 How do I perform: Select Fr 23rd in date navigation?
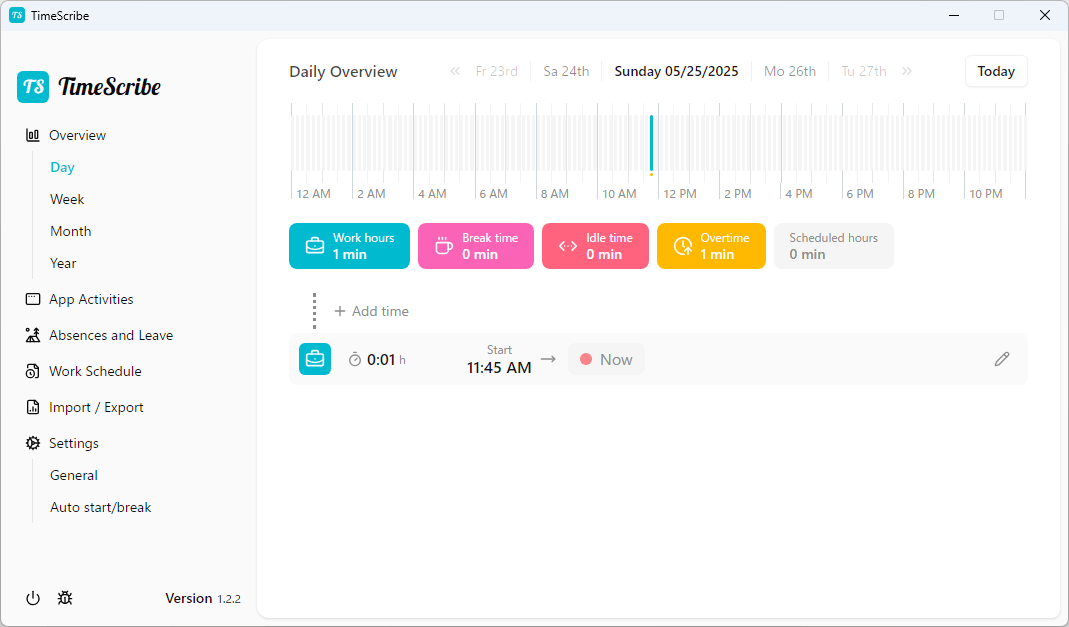pyautogui.click(x=496, y=72)
